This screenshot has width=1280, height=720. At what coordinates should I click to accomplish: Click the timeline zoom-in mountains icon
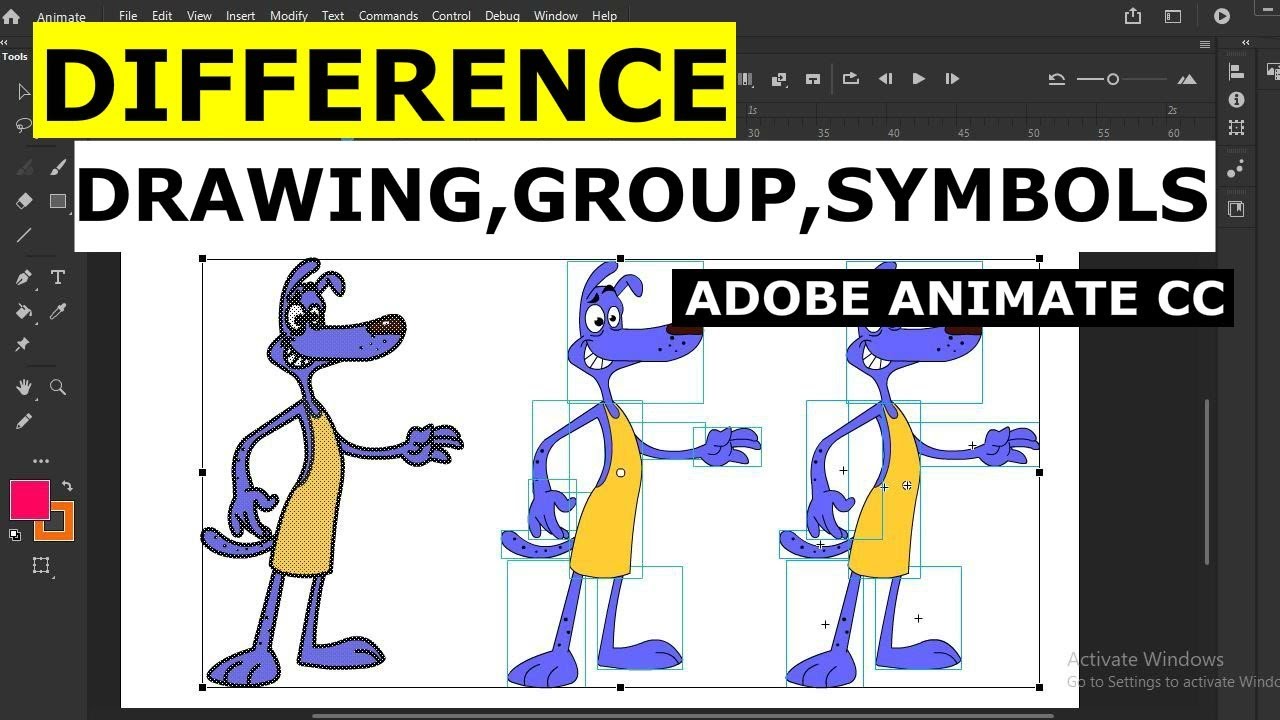click(1187, 79)
